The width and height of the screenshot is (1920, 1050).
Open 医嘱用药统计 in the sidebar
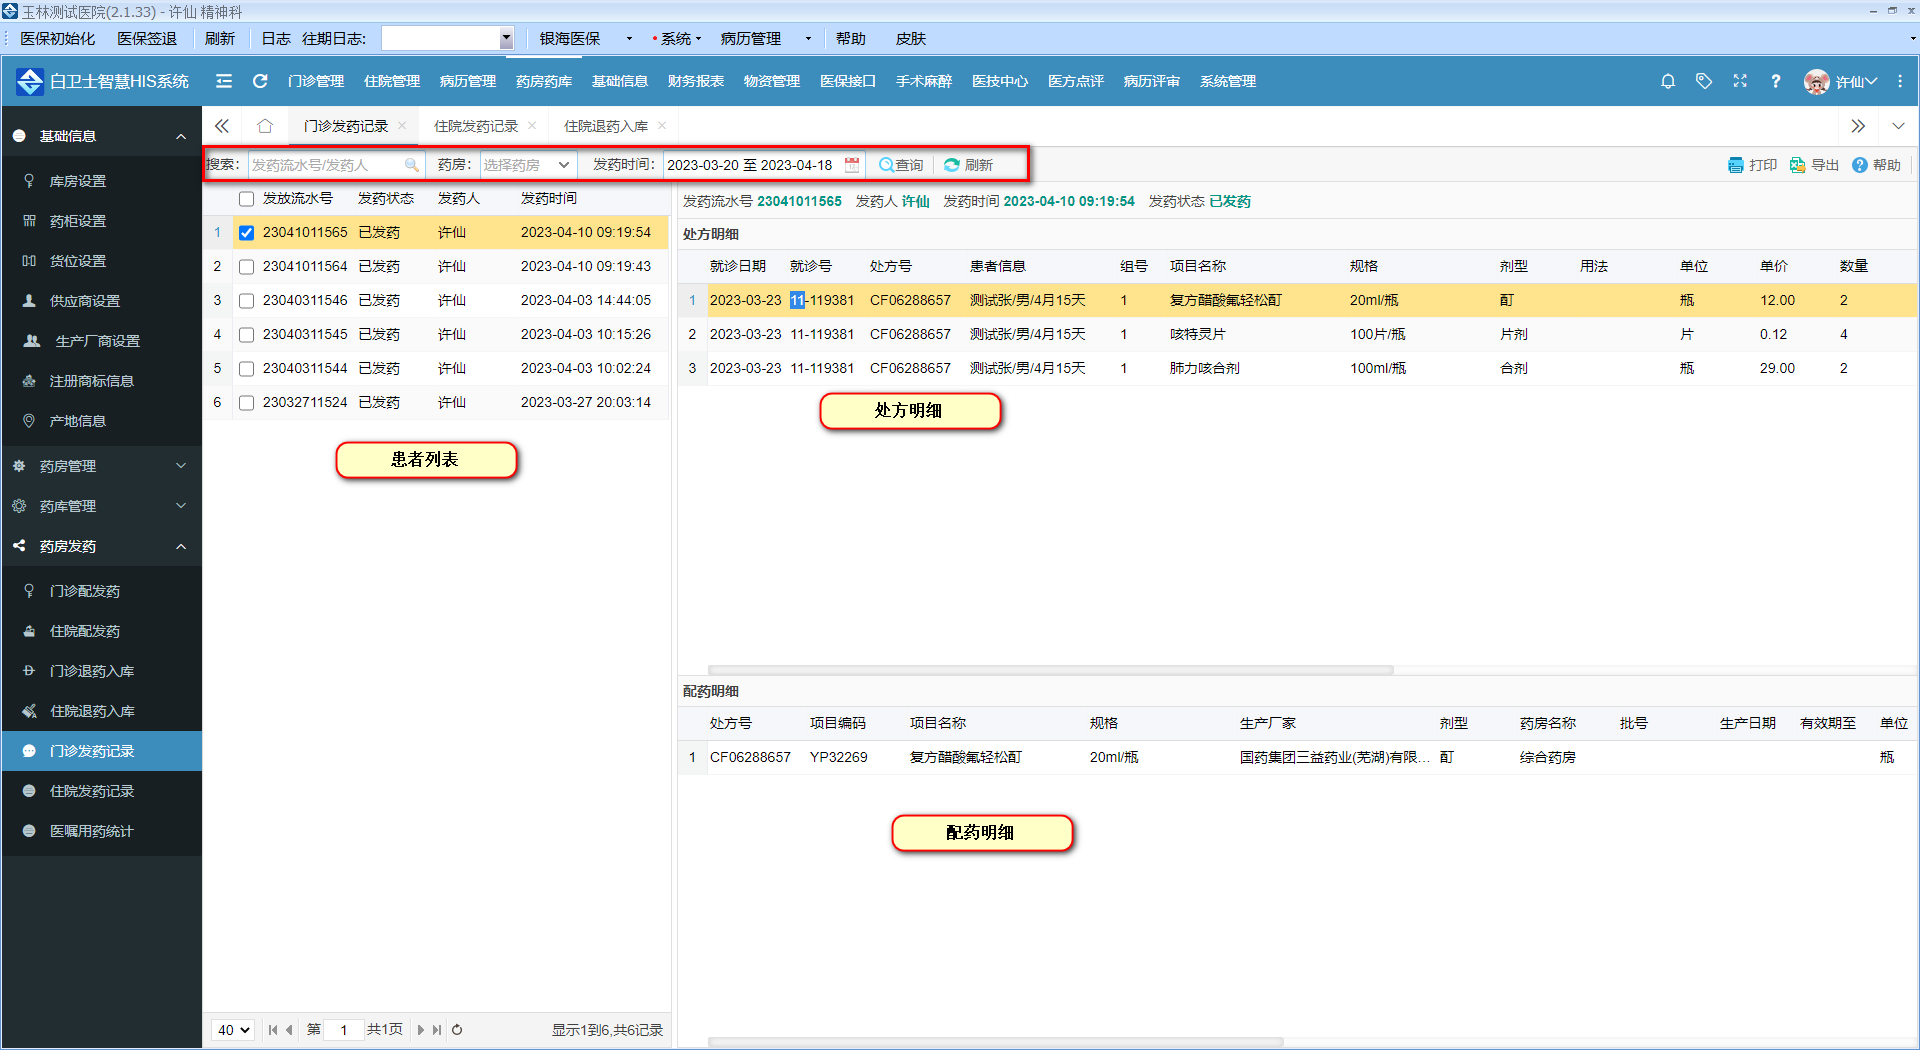[x=102, y=831]
